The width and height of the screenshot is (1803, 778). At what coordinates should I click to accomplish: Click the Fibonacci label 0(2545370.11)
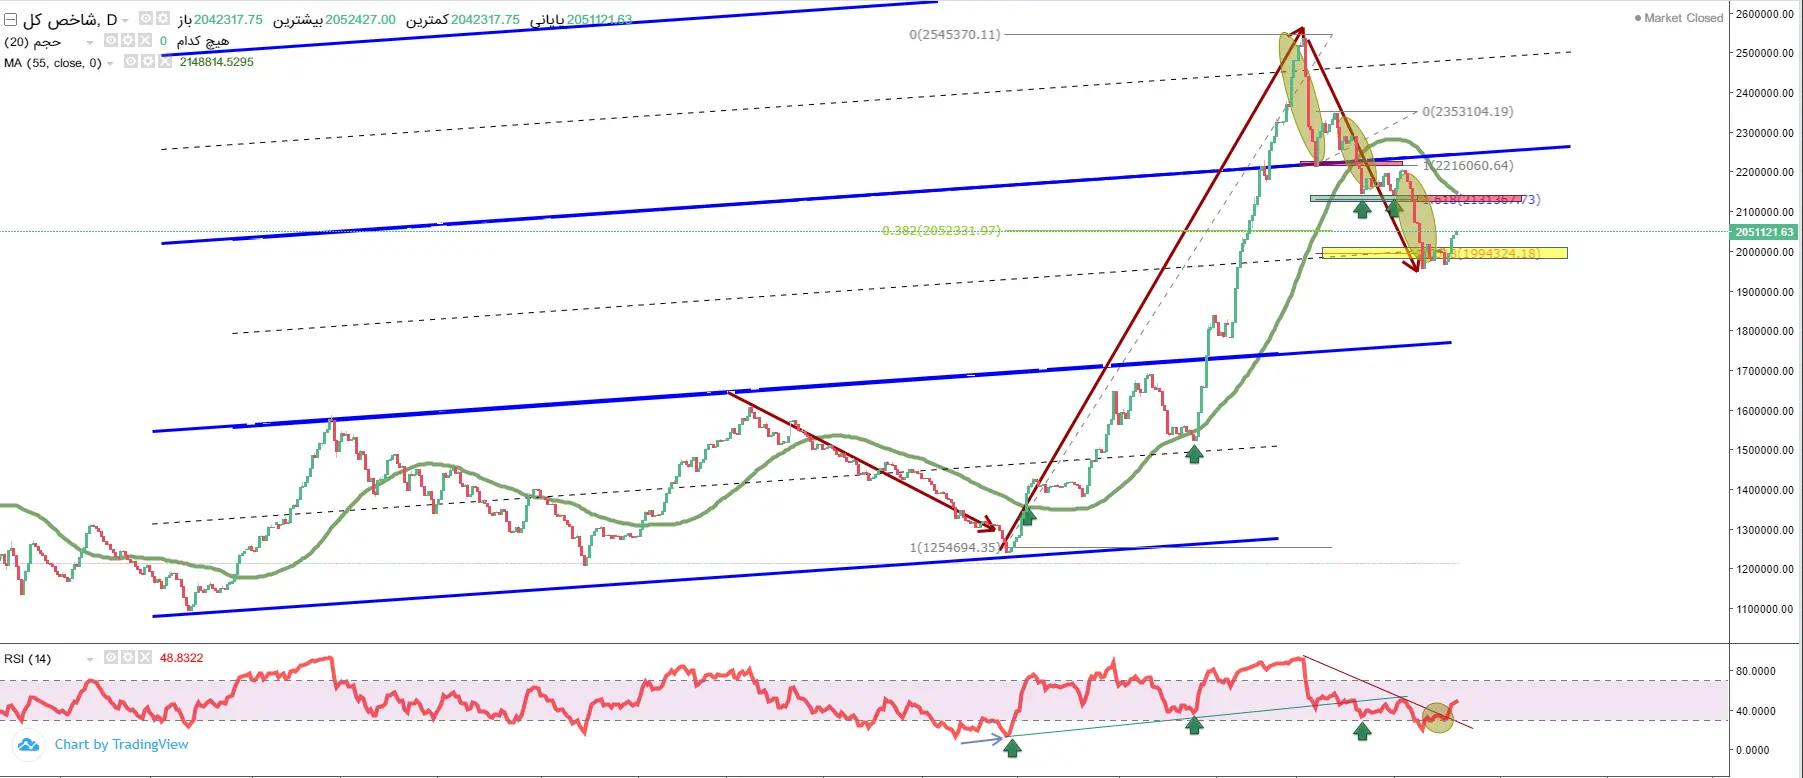click(x=954, y=35)
